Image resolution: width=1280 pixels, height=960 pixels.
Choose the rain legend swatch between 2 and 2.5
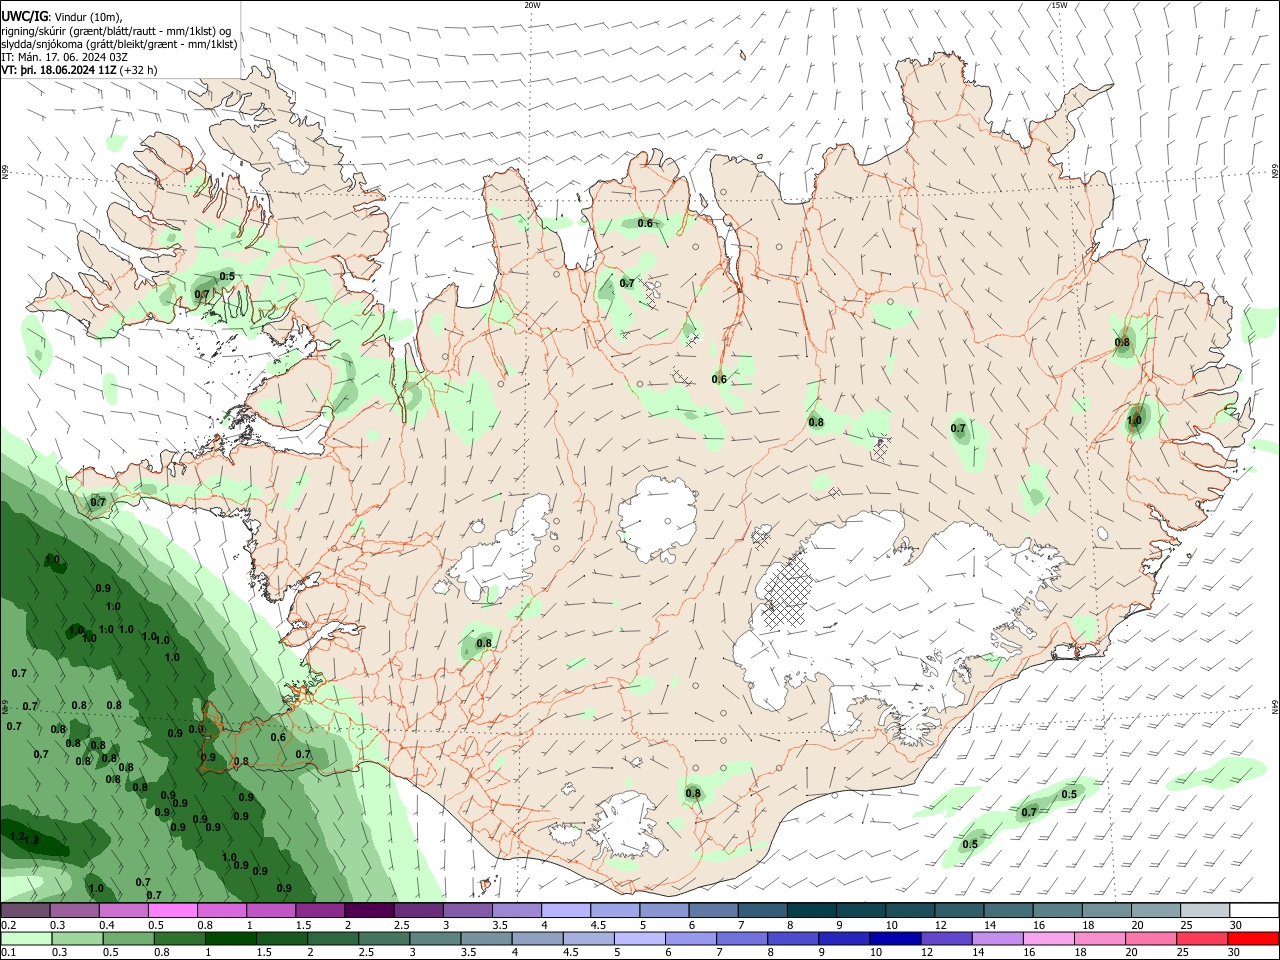point(331,938)
